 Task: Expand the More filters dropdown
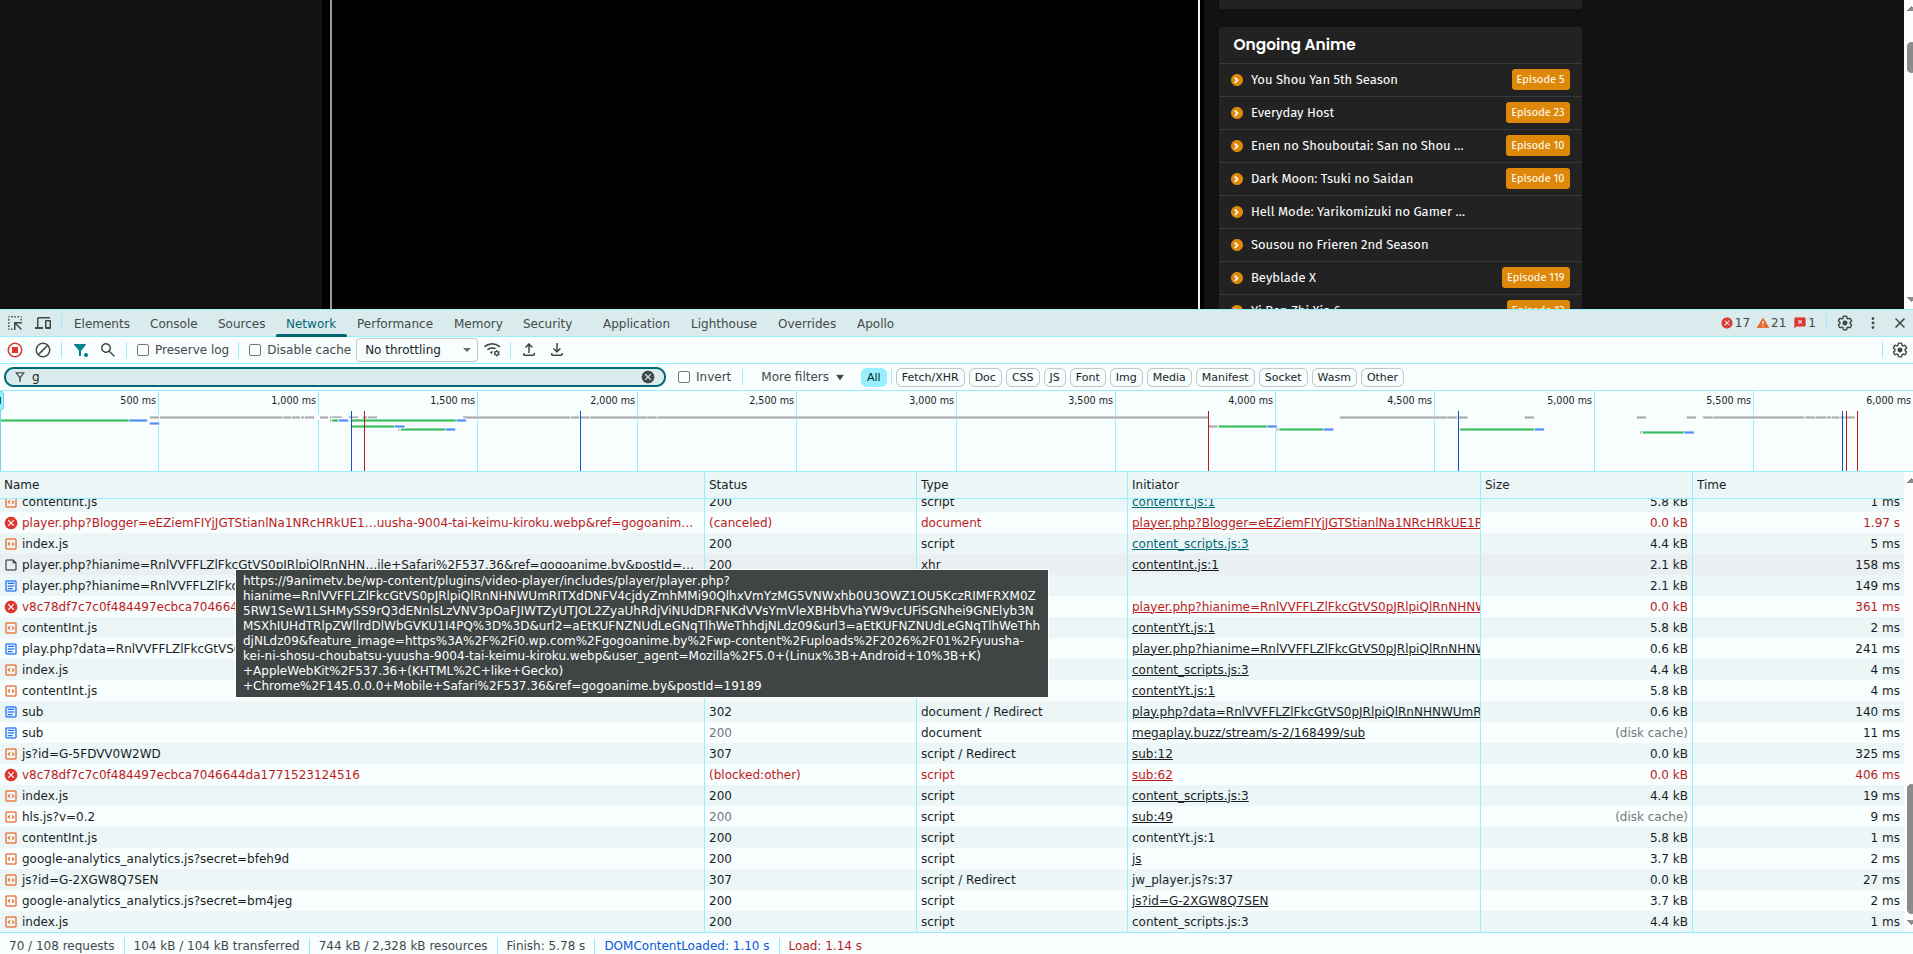coord(802,377)
